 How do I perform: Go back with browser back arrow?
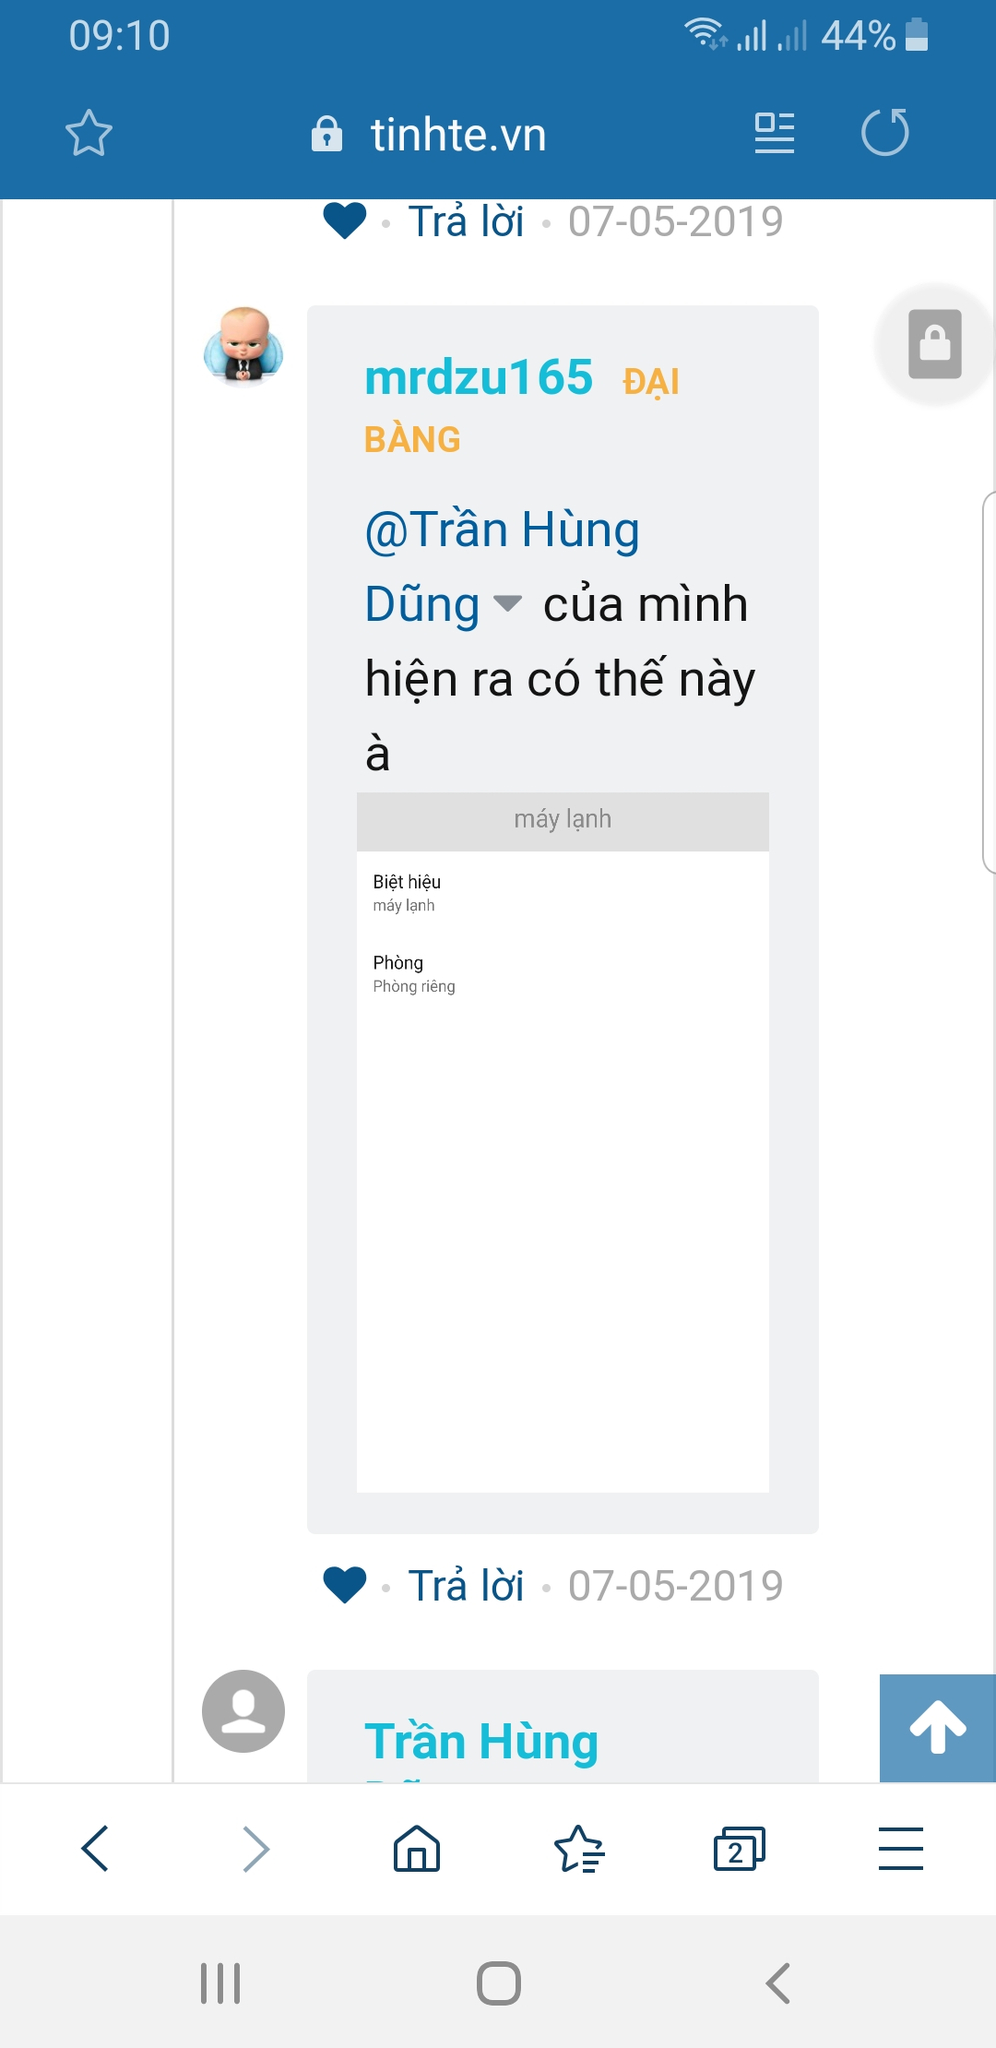pos(95,1848)
